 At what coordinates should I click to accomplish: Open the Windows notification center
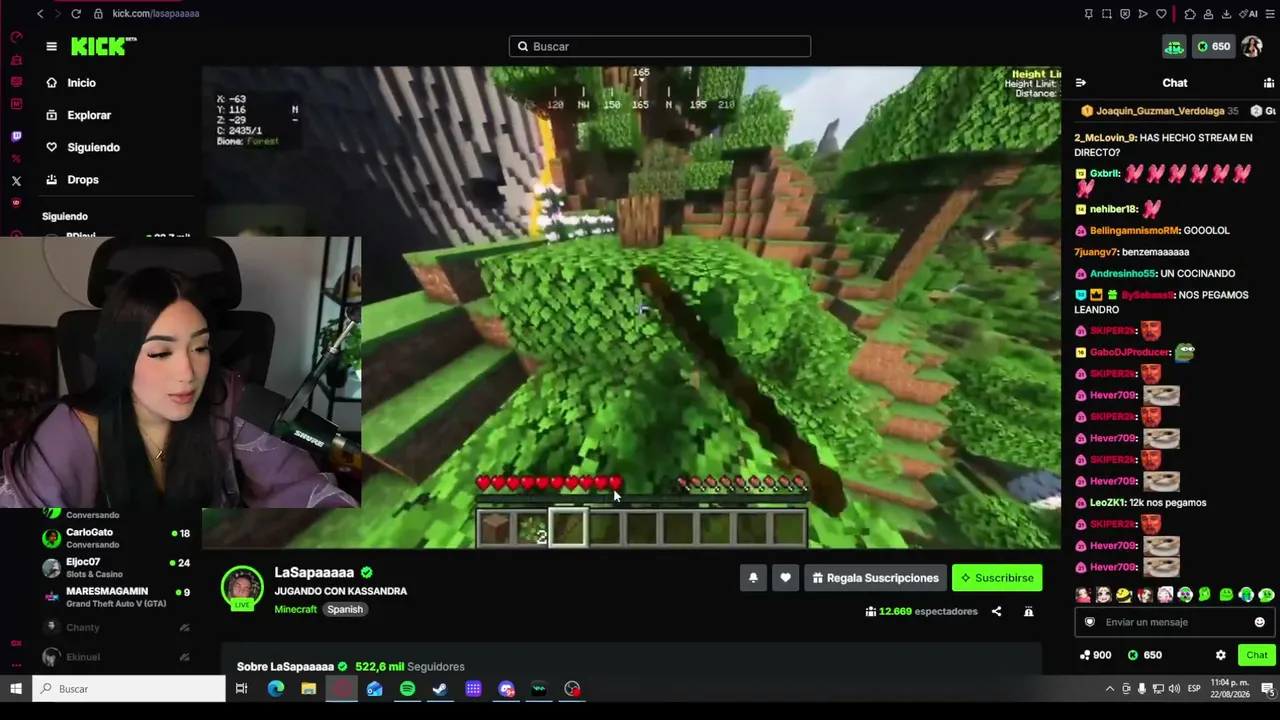tap(1267, 689)
